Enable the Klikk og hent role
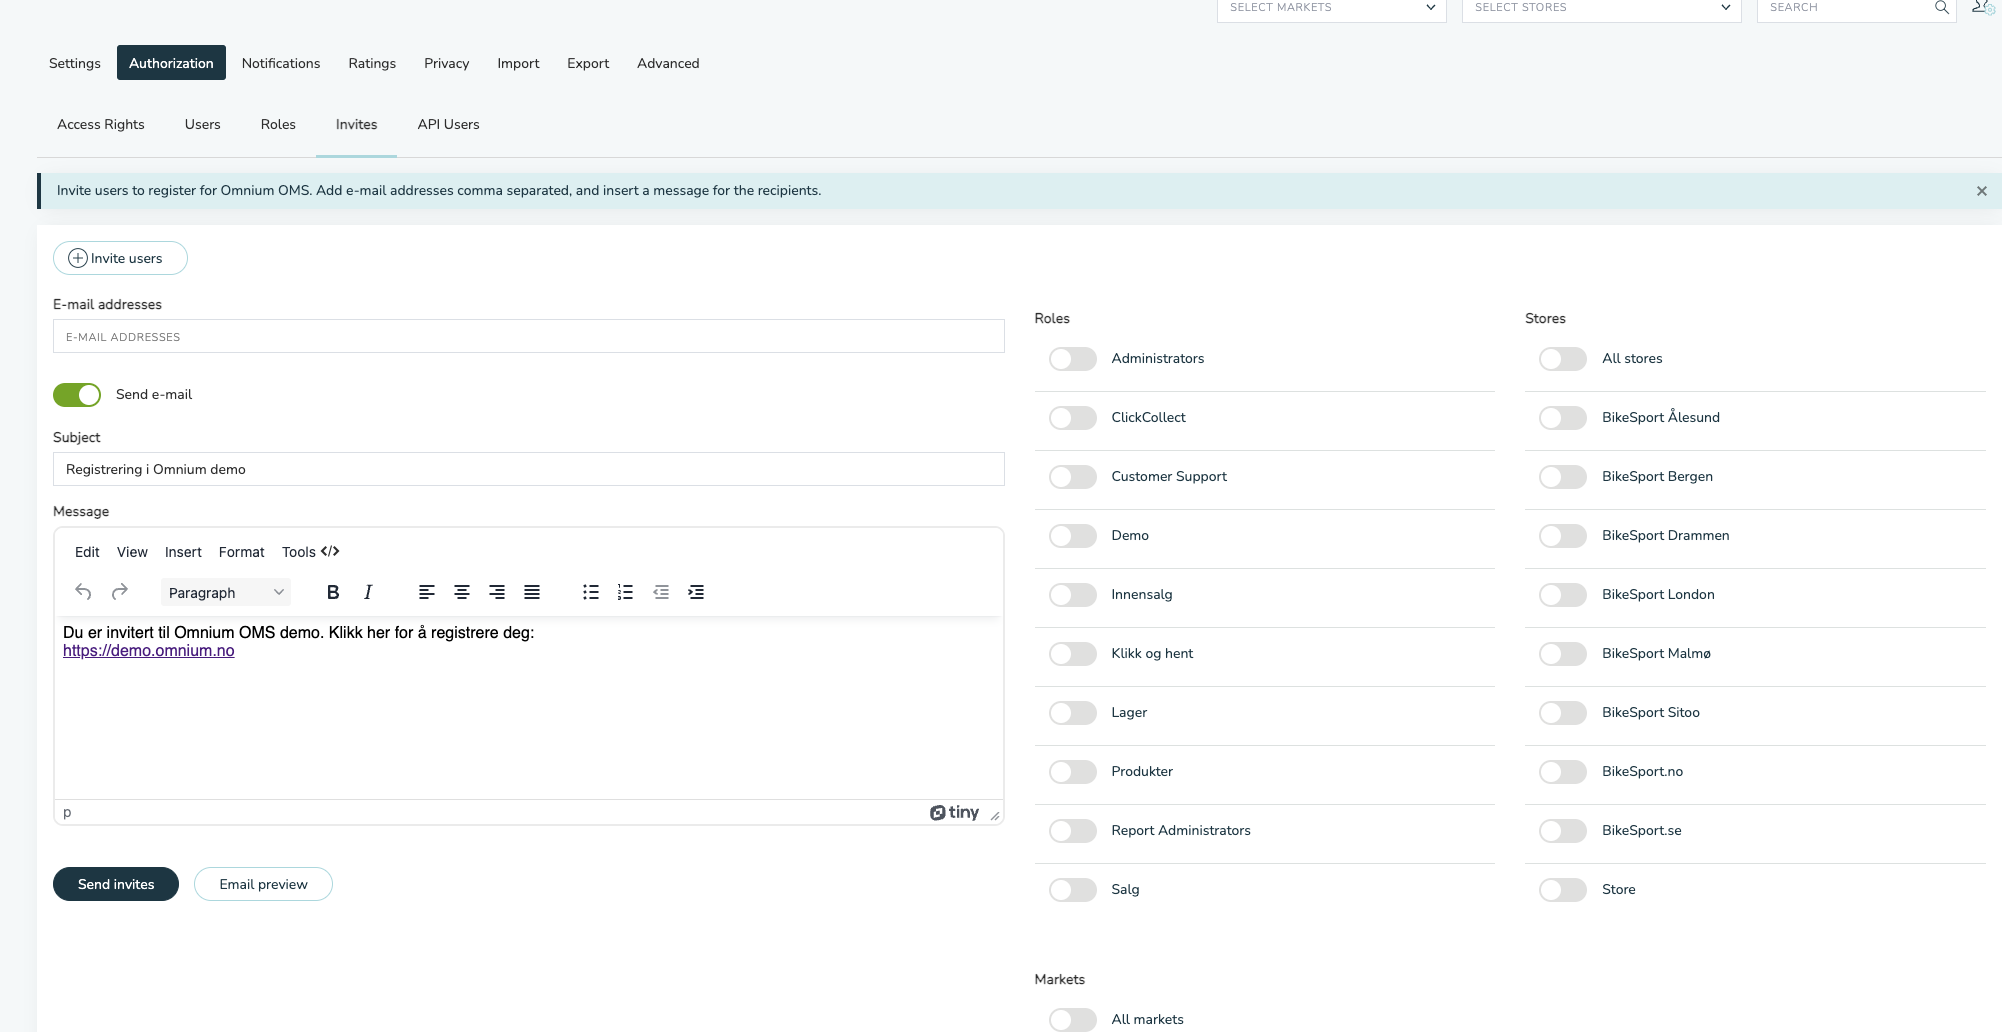The height and width of the screenshot is (1032, 2002). coord(1072,654)
